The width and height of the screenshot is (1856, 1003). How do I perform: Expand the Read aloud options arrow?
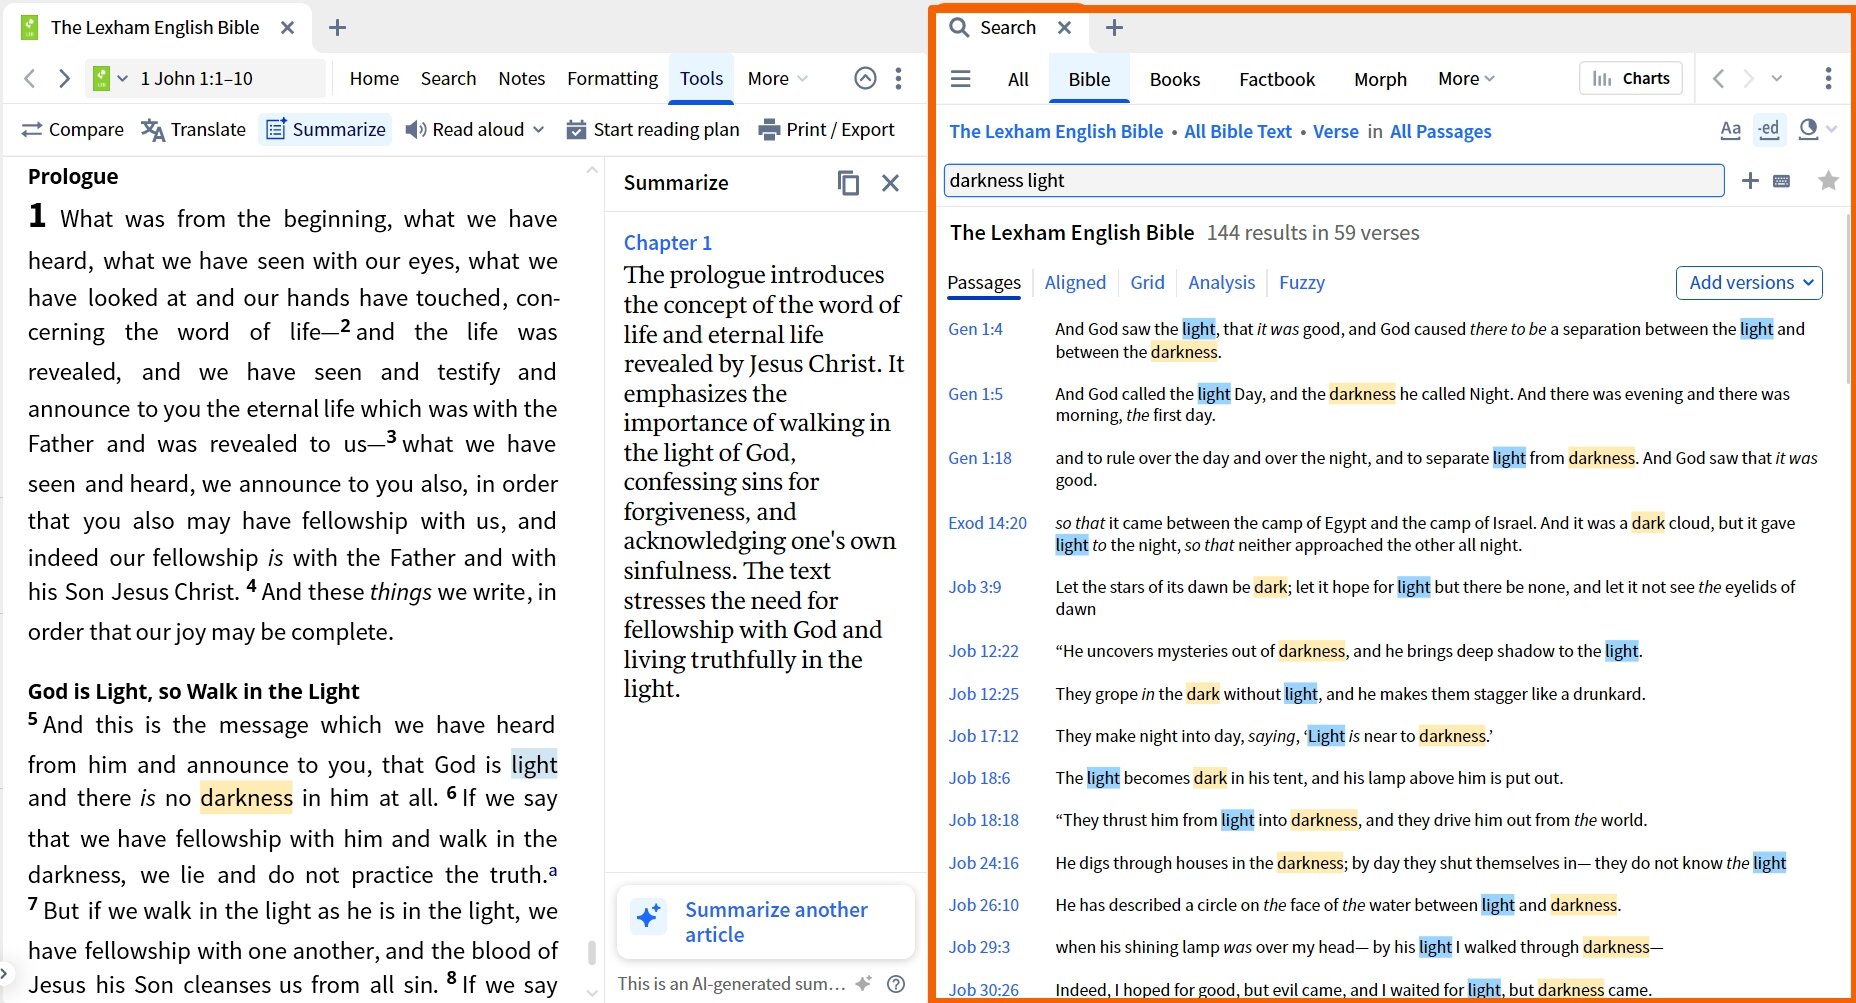coord(539,129)
